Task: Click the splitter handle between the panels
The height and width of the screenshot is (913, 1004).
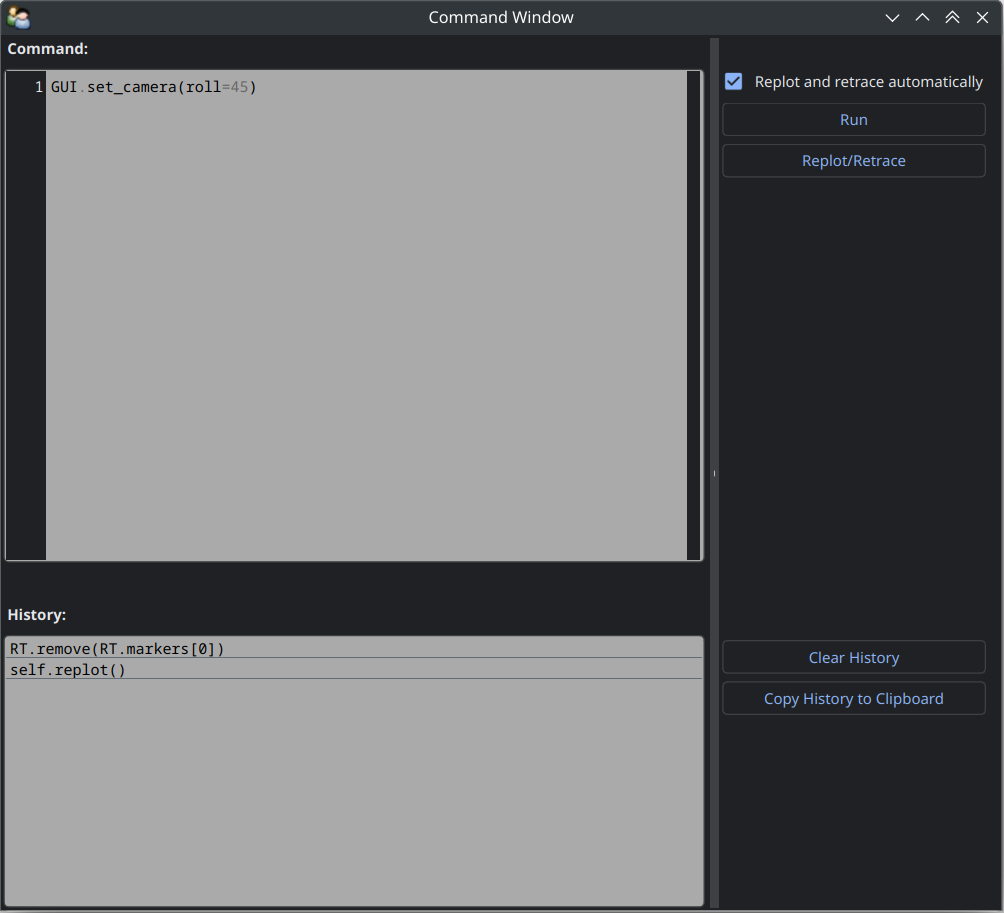Action: point(715,474)
